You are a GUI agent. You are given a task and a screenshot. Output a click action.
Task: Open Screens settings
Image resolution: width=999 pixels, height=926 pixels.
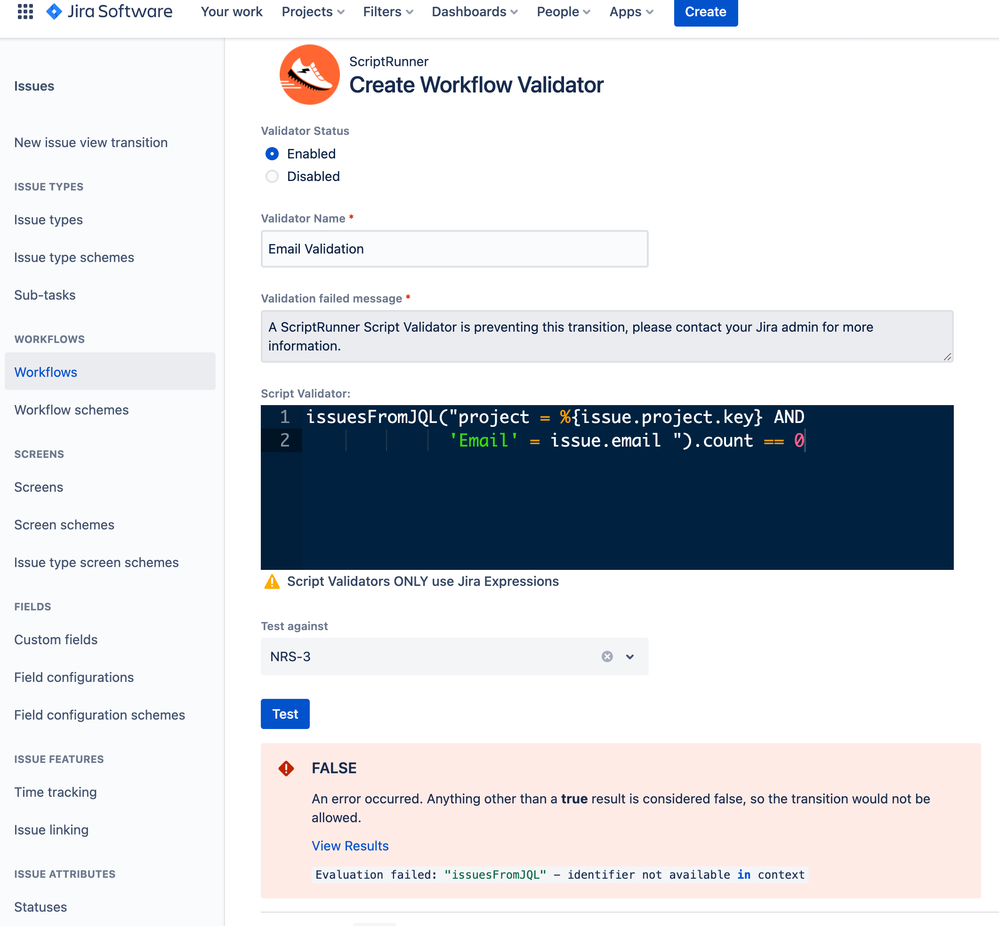coord(39,487)
